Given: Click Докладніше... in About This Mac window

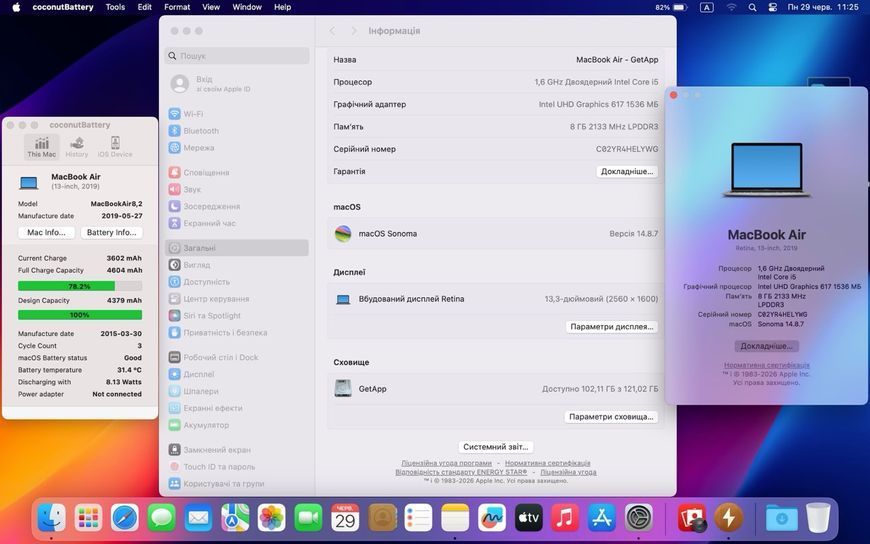Looking at the screenshot, I should tap(766, 346).
